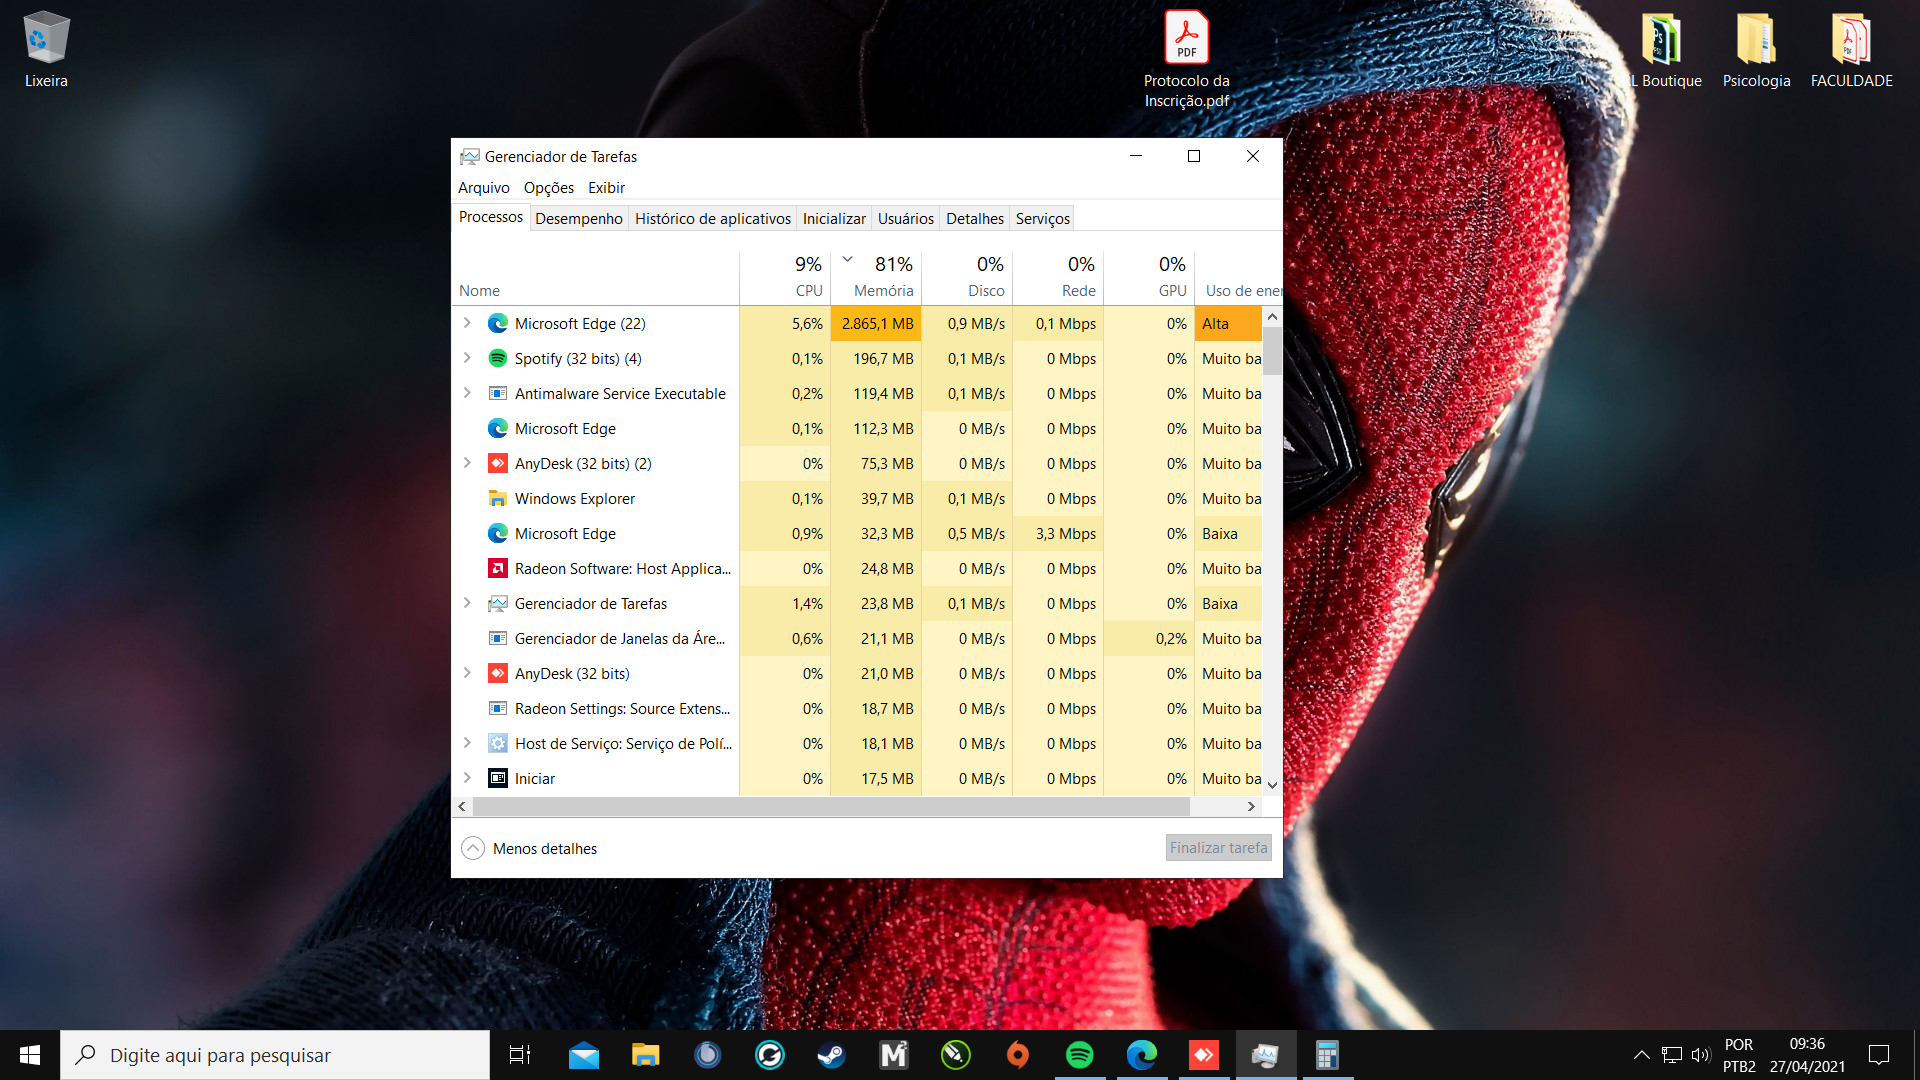Select Radeon Settings: Source Extens... row
The height and width of the screenshot is (1080, 1920).
(857, 708)
